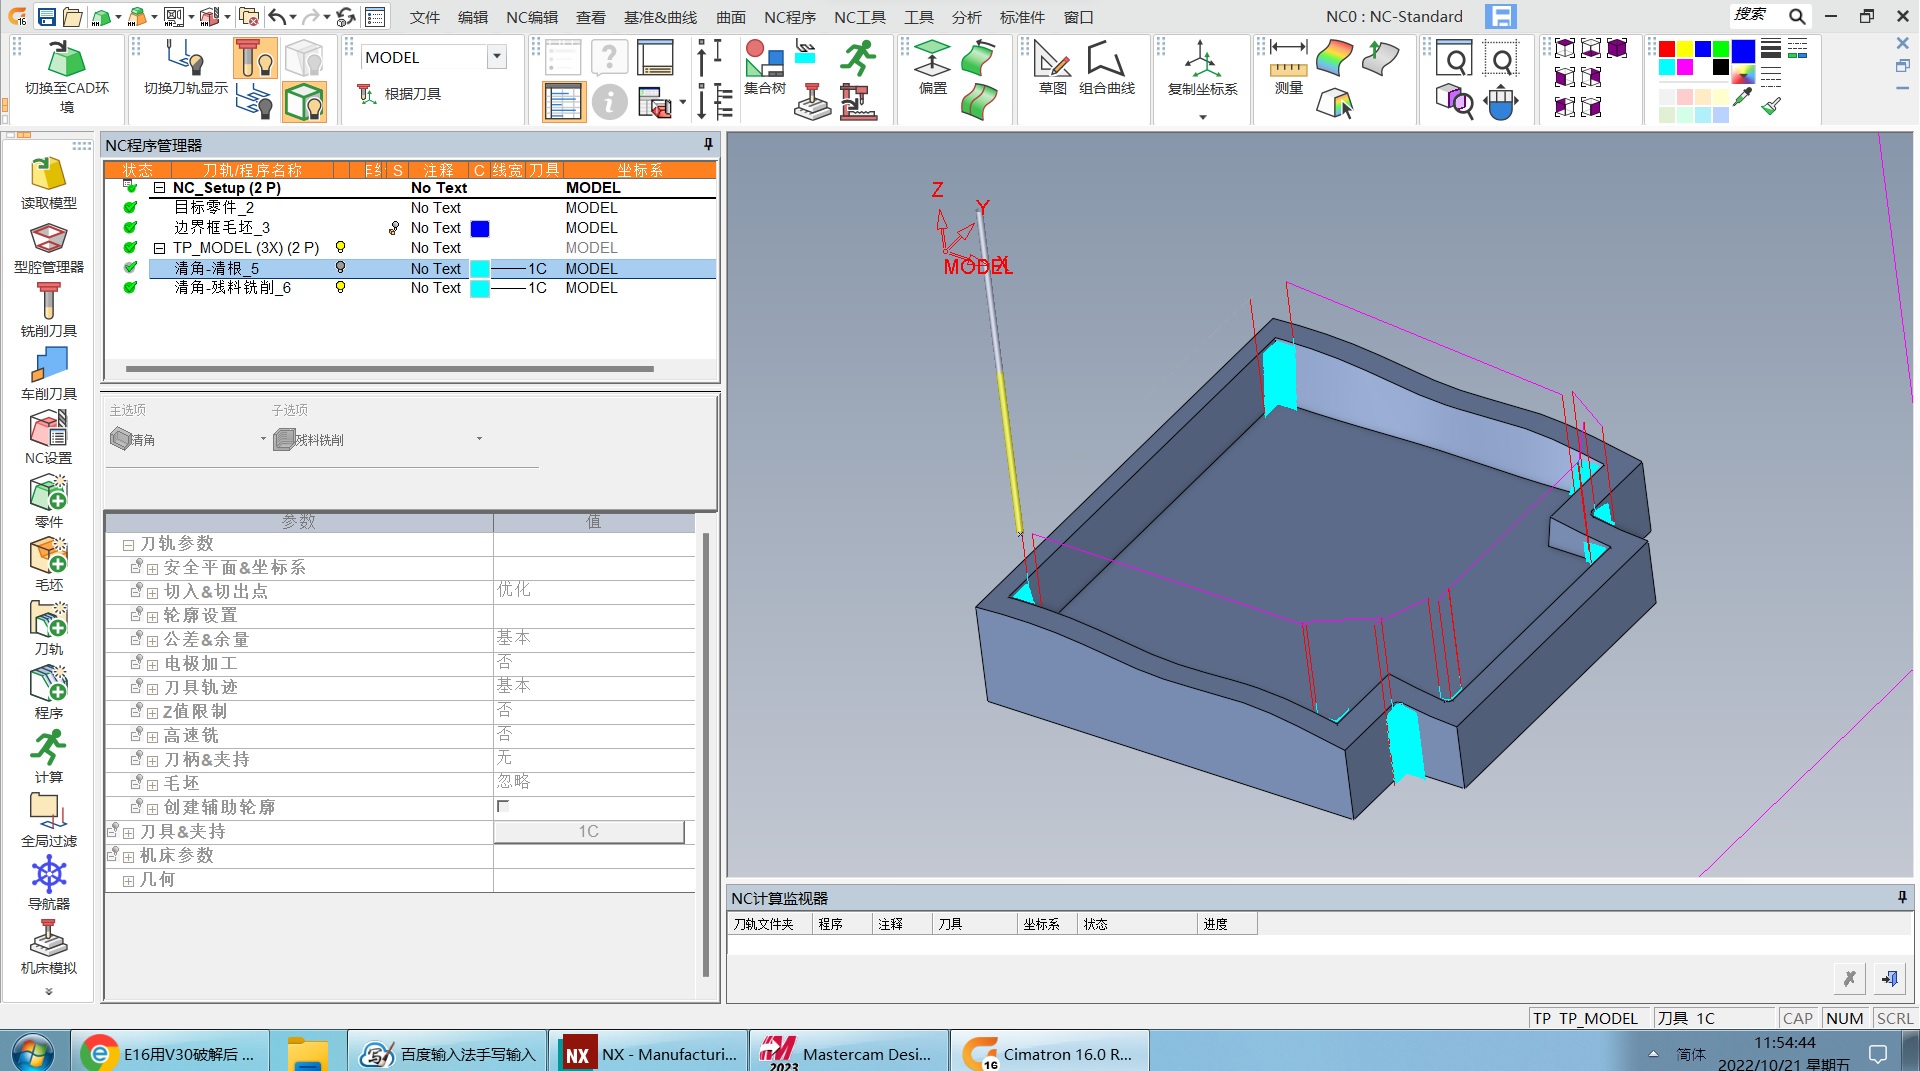Click blue color box of 边界框毛坯_3
The height and width of the screenshot is (1071, 1920).
(480, 228)
